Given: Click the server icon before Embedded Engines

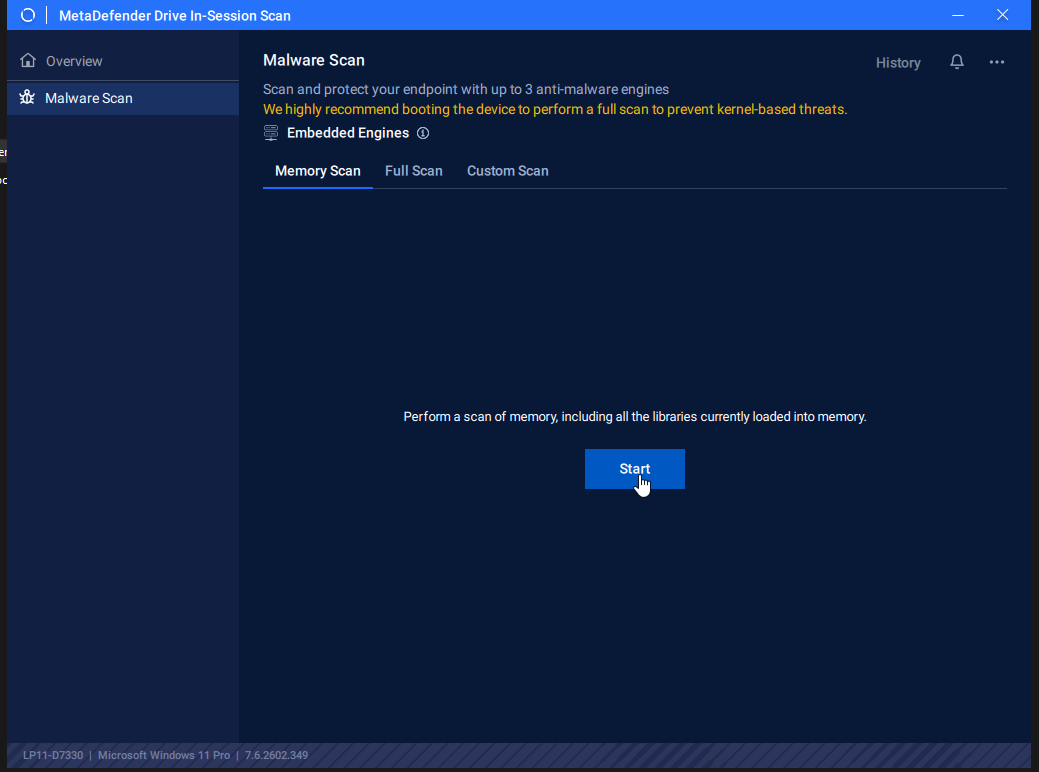Looking at the screenshot, I should [x=271, y=133].
